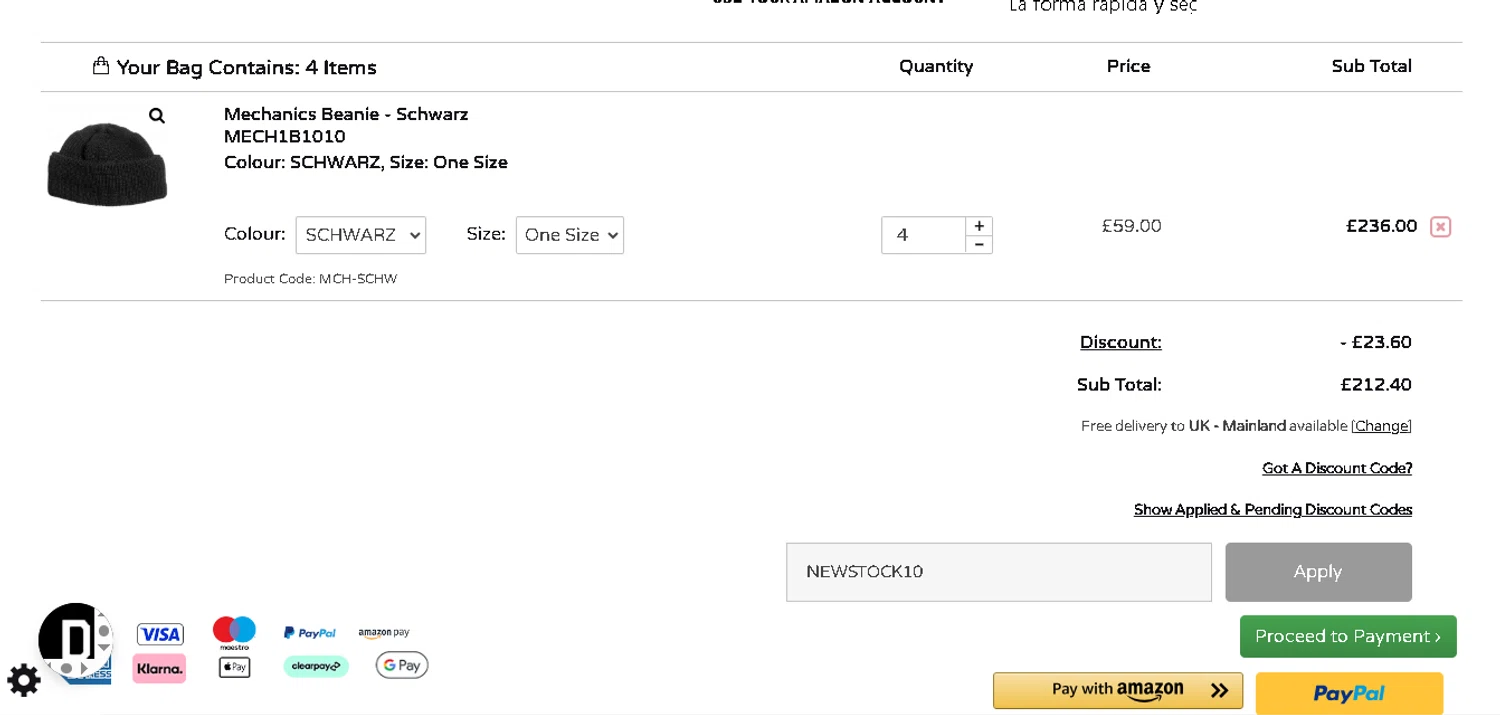Click the Klarna payment badge

tap(159, 668)
